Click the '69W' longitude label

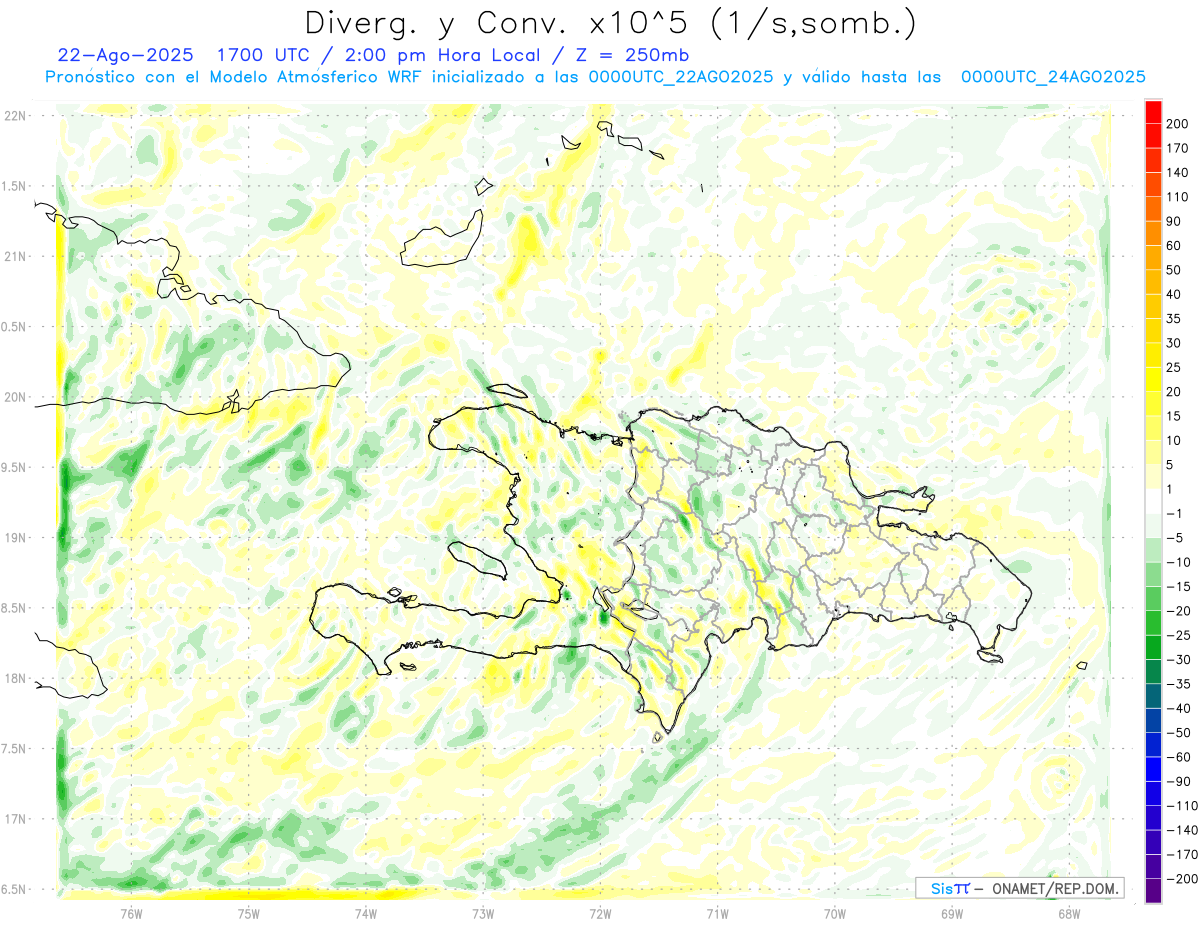(951, 913)
